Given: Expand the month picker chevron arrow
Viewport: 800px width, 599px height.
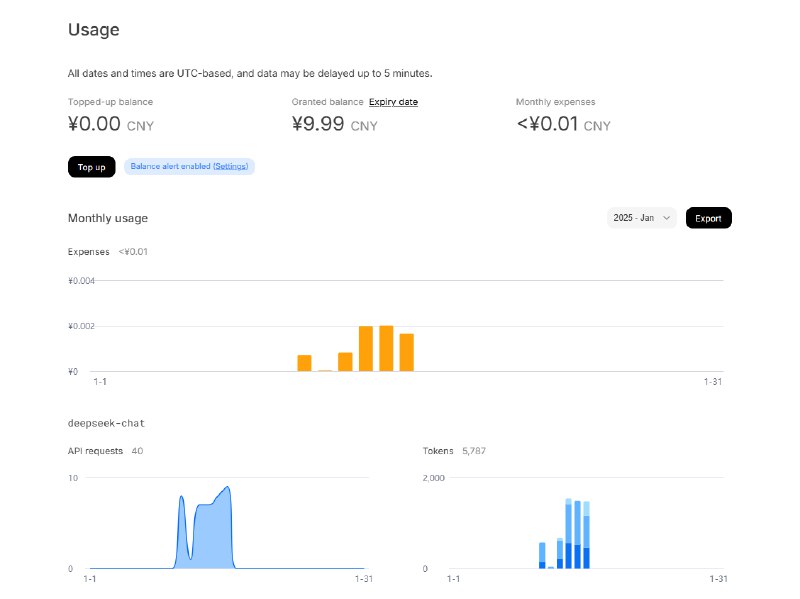Looking at the screenshot, I should pos(667,217).
